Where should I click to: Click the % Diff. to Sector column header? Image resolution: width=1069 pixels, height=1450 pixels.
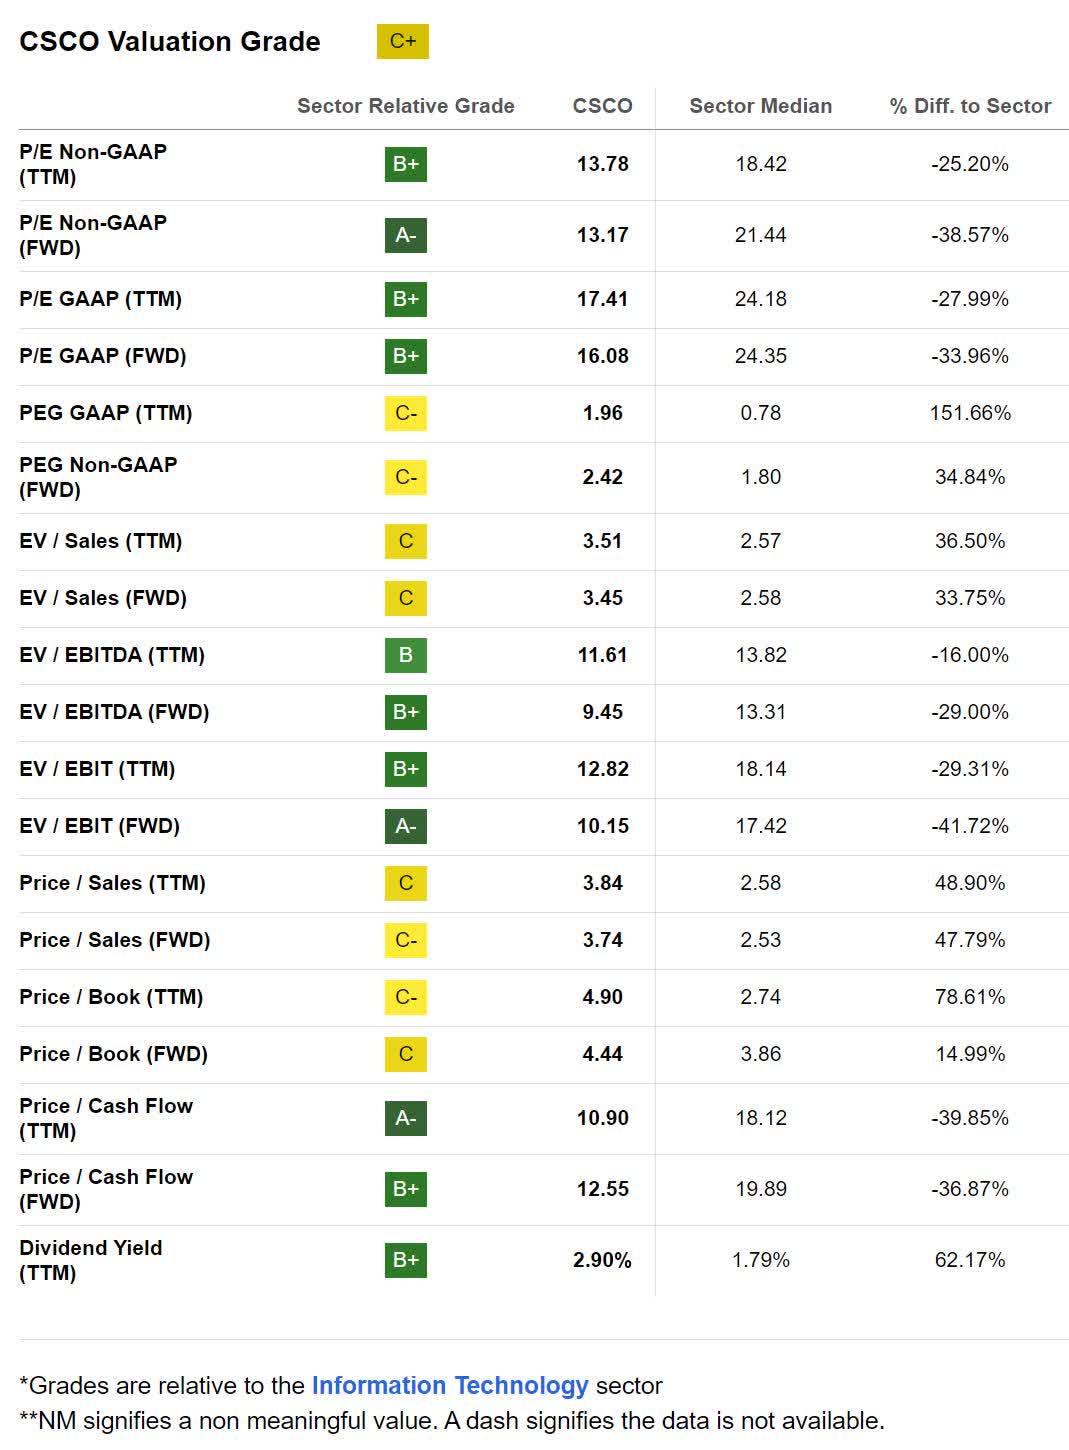point(970,106)
